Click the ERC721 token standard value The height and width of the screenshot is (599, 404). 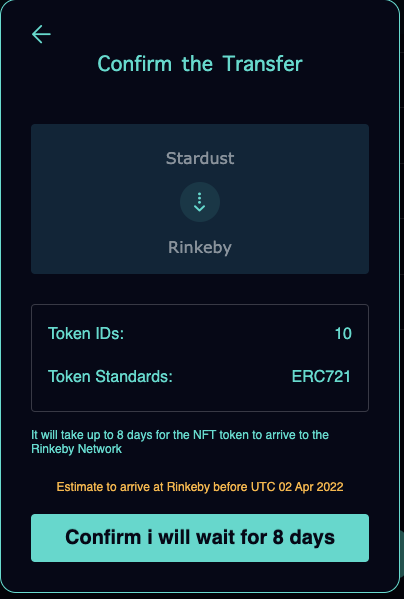coord(321,377)
